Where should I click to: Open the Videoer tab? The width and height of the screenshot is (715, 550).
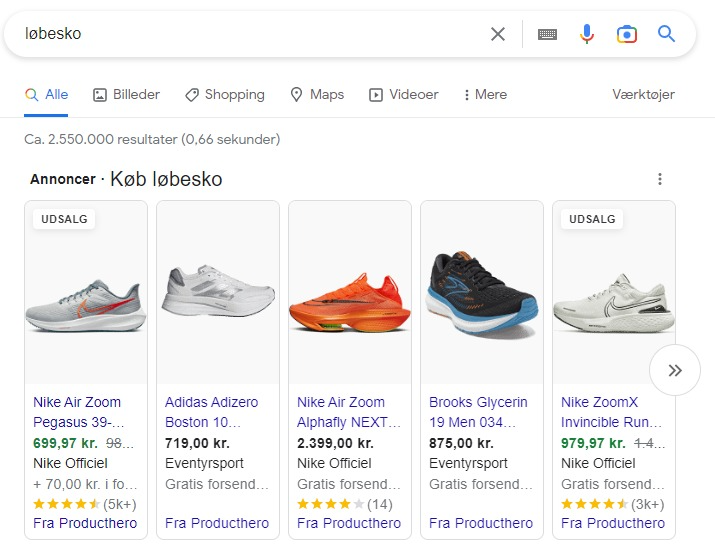[404, 94]
